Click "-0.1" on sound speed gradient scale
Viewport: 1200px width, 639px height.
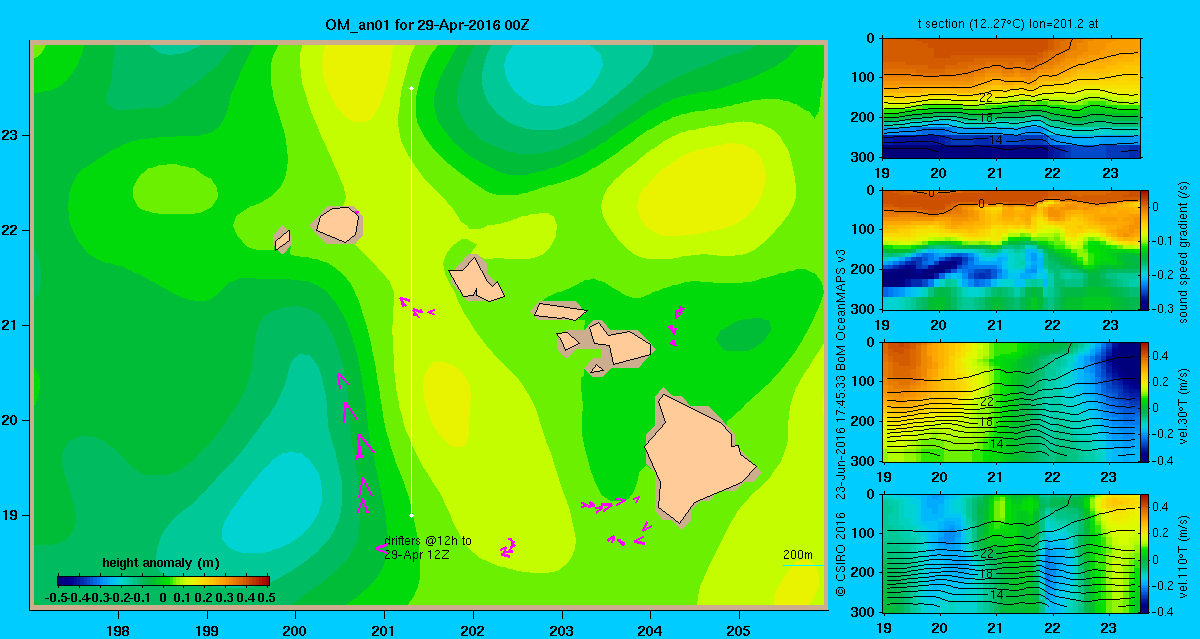1165,240
